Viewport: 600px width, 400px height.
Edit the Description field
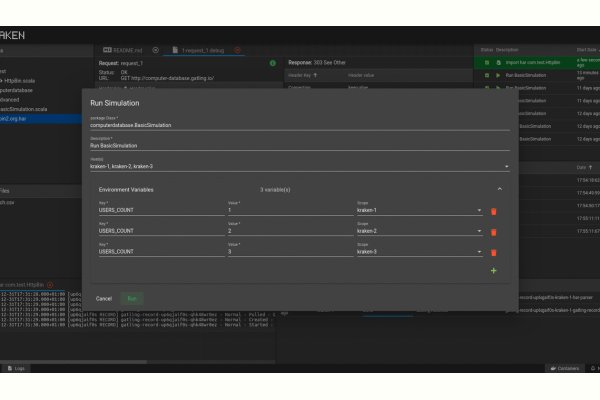tap(300, 146)
